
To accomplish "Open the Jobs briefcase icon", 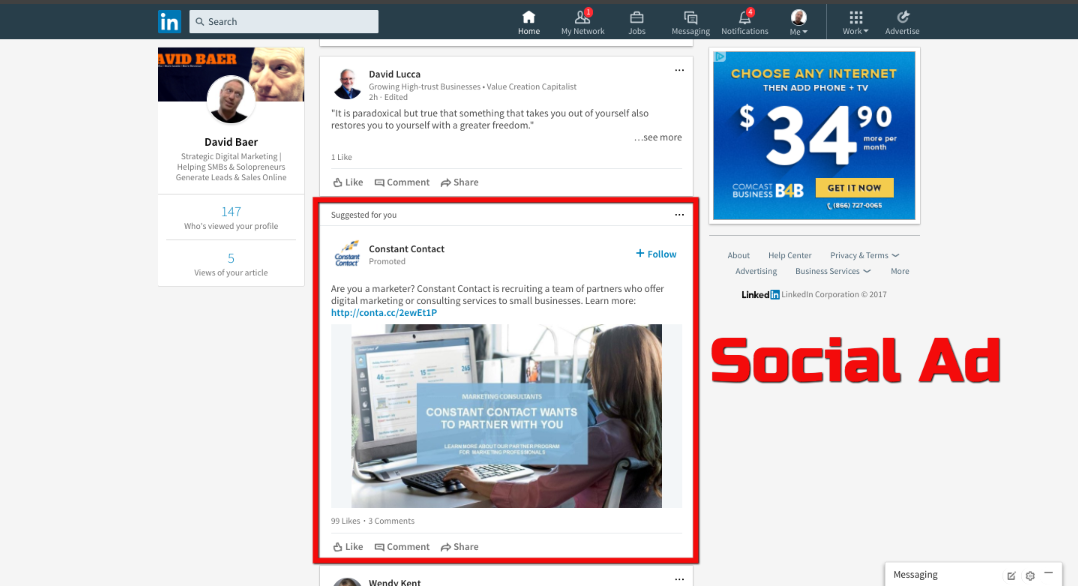I will click(x=636, y=18).
